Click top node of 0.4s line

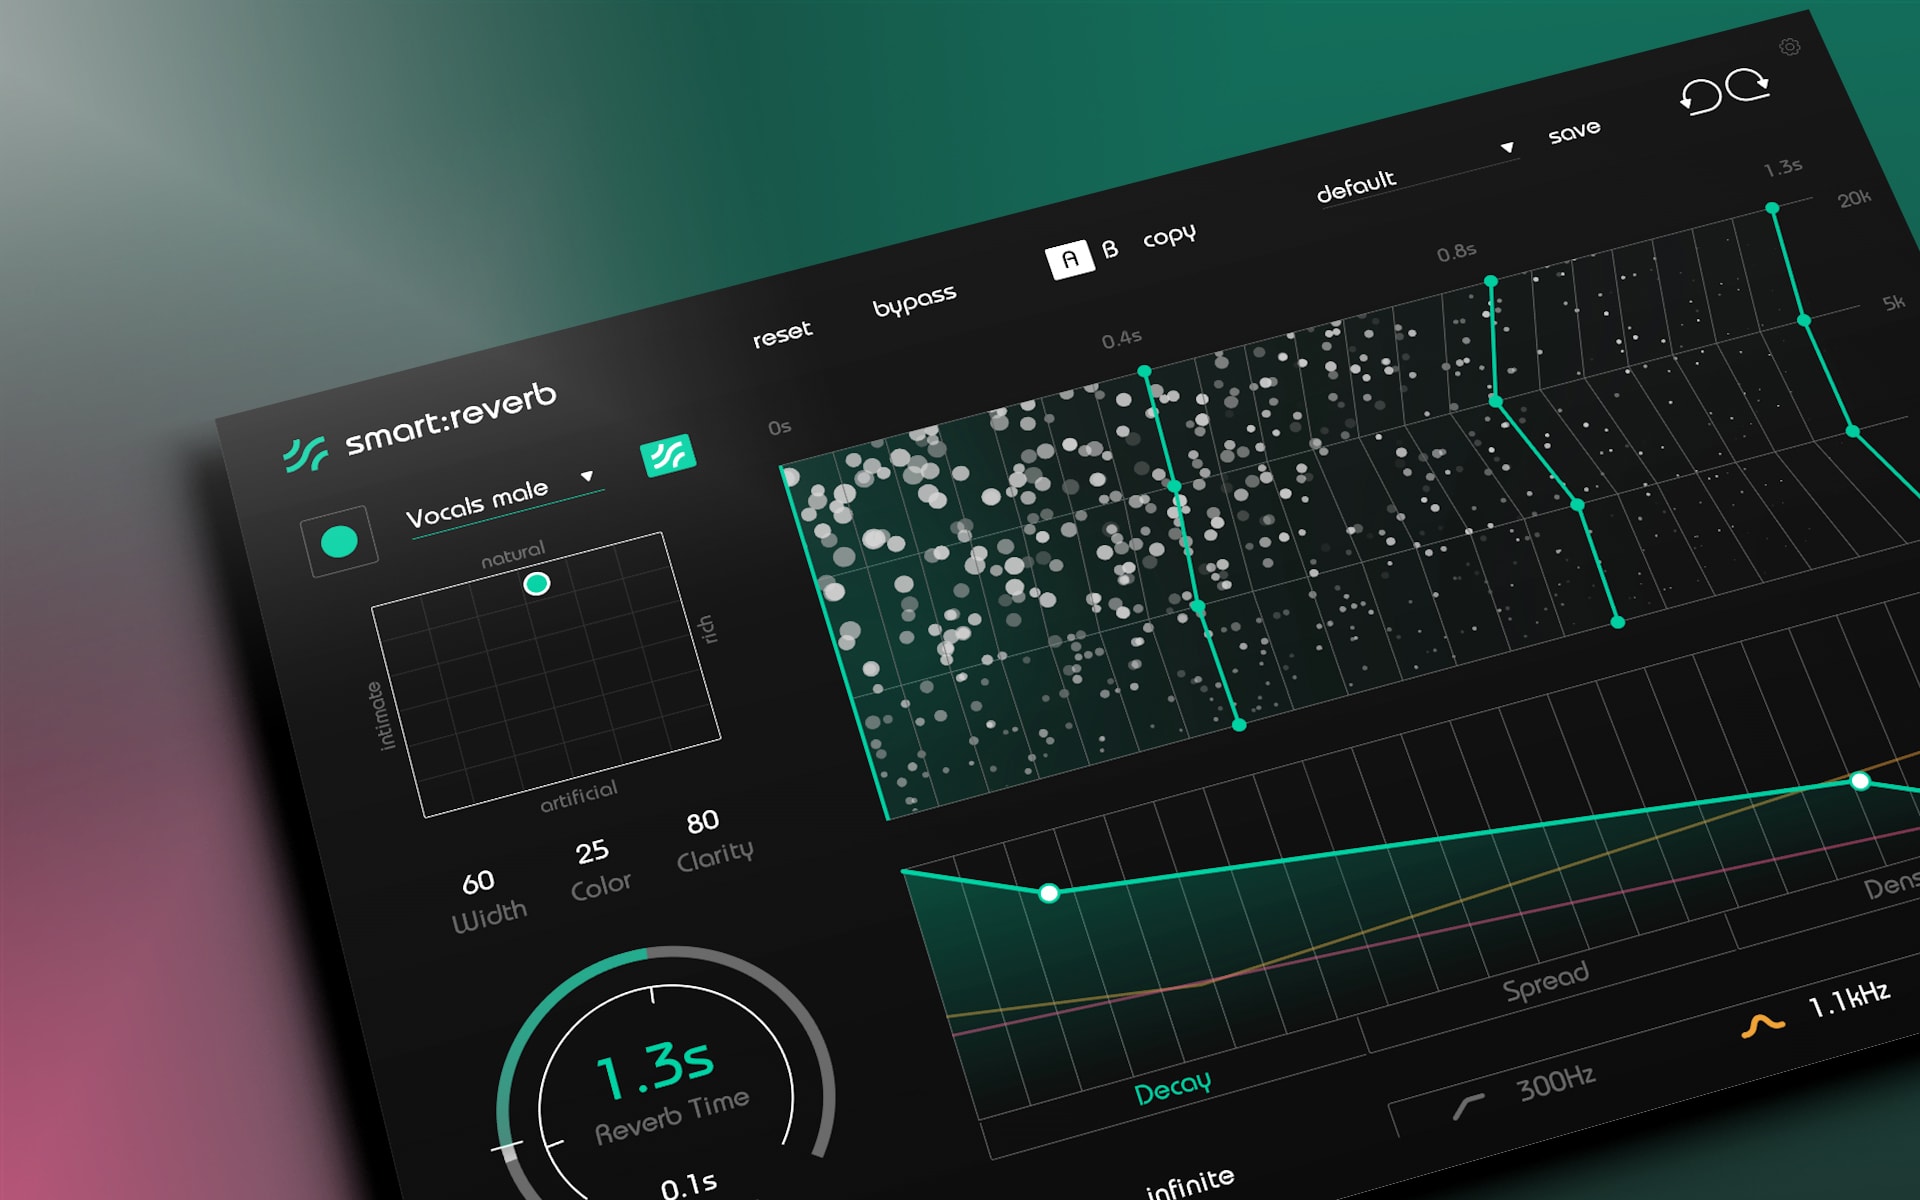tap(1144, 371)
